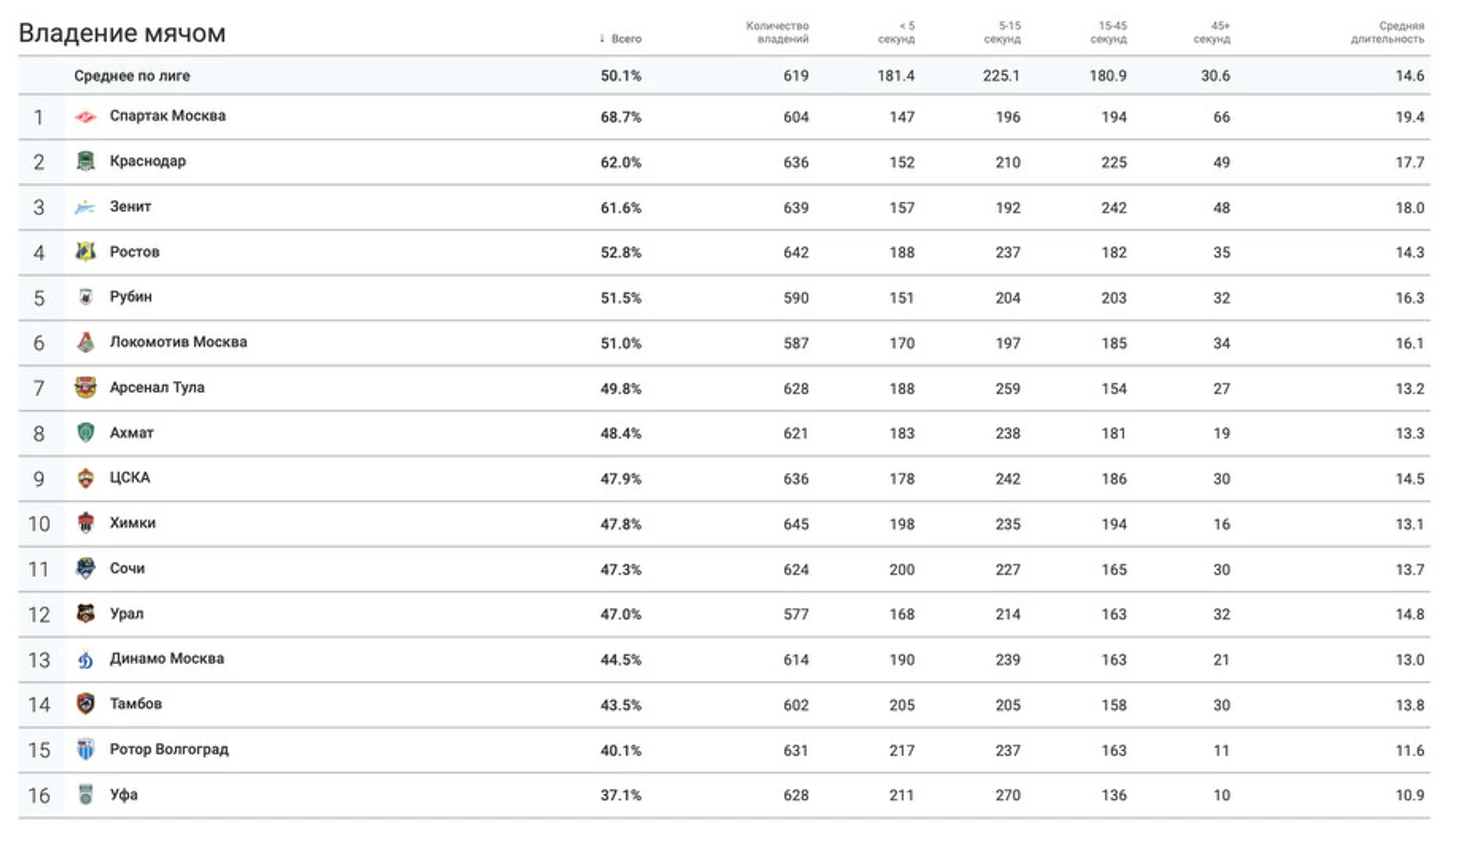Click the Спартак Москва team logo
The image size is (1460, 866).
pos(86,117)
